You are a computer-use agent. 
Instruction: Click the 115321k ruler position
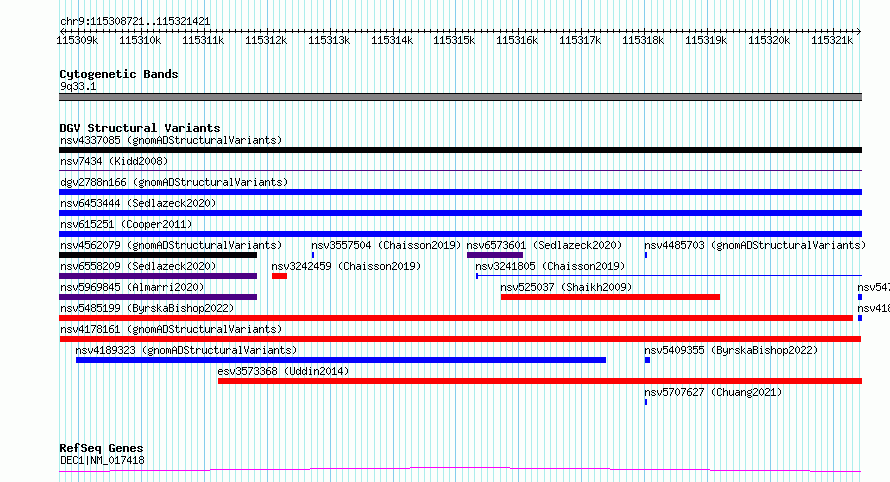tap(832, 40)
